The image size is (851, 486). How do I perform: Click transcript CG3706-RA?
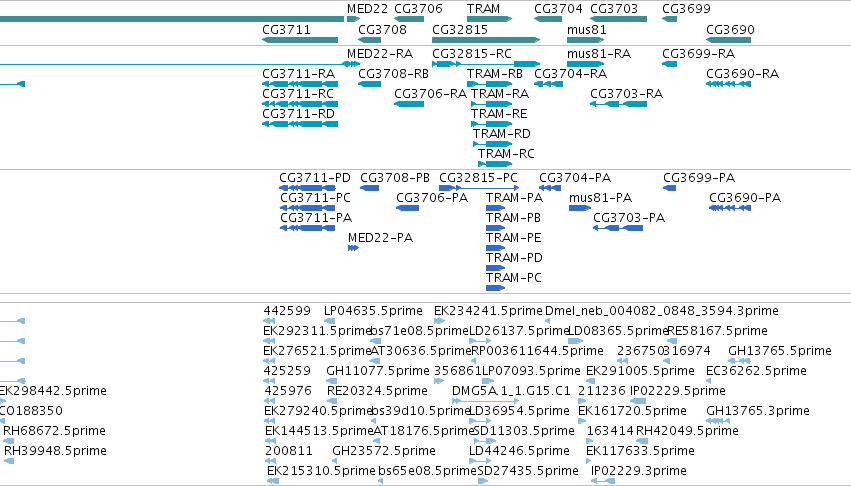coord(430,94)
